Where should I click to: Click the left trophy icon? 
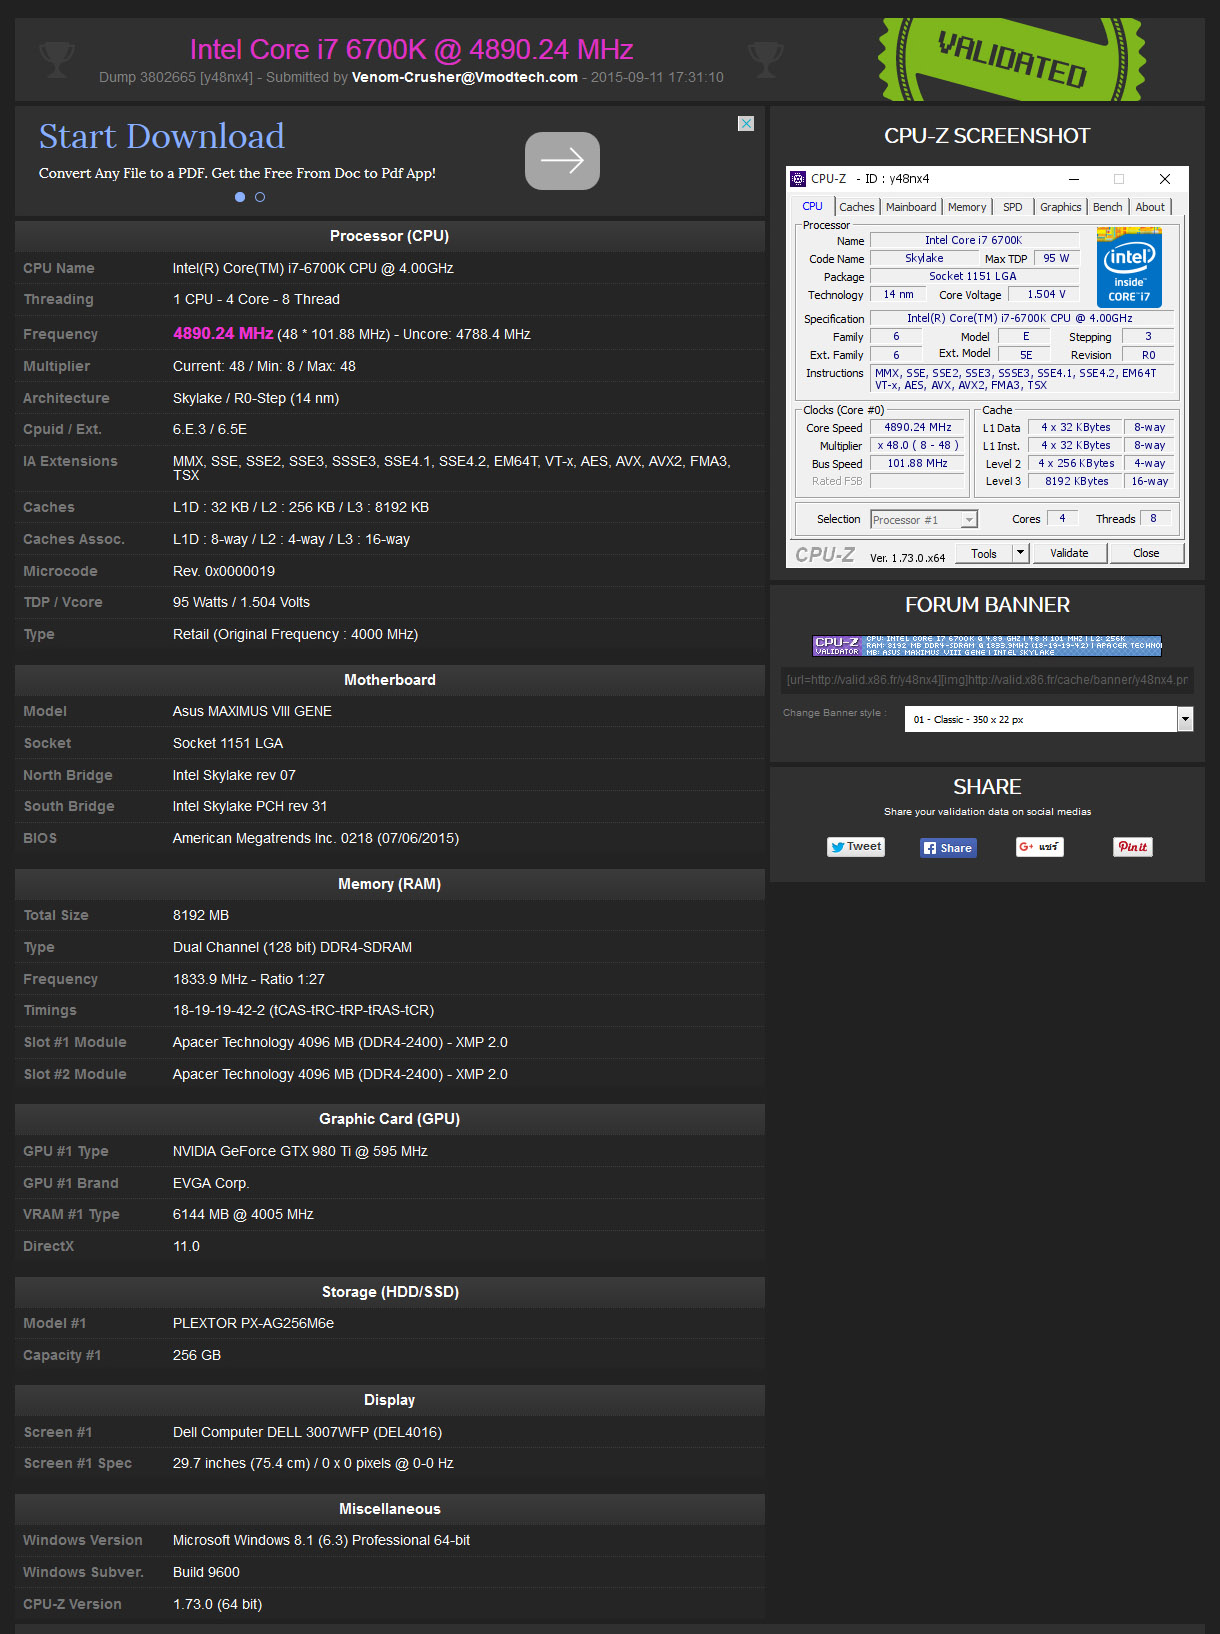pyautogui.click(x=57, y=60)
